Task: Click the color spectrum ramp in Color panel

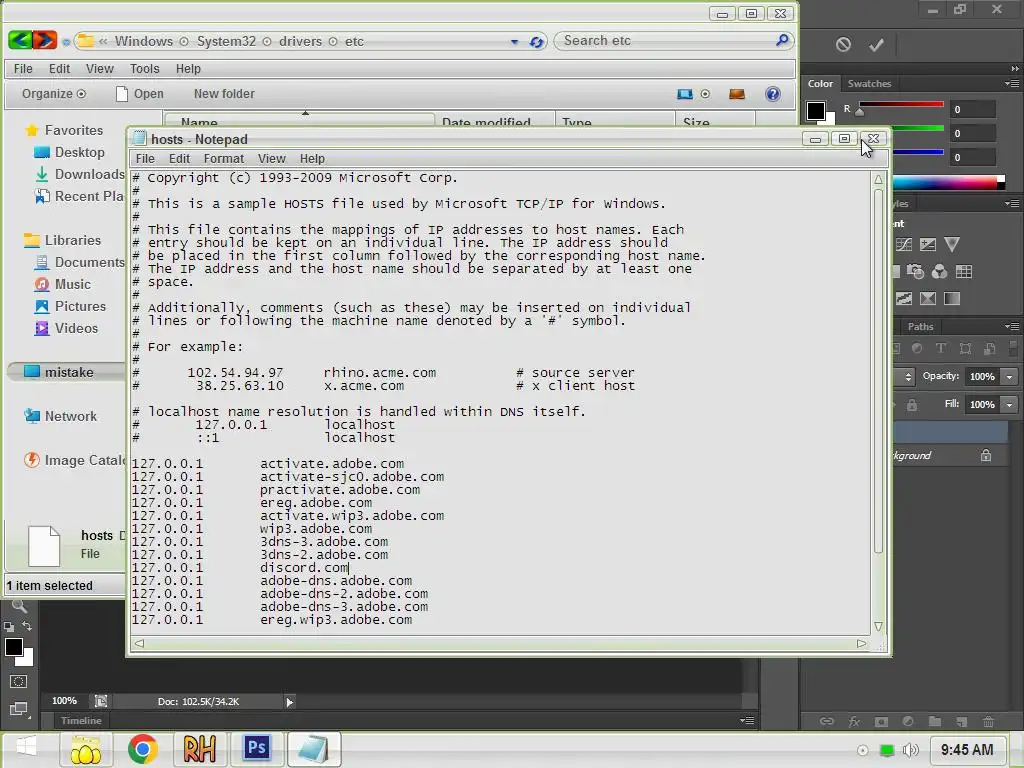Action: coord(949,183)
